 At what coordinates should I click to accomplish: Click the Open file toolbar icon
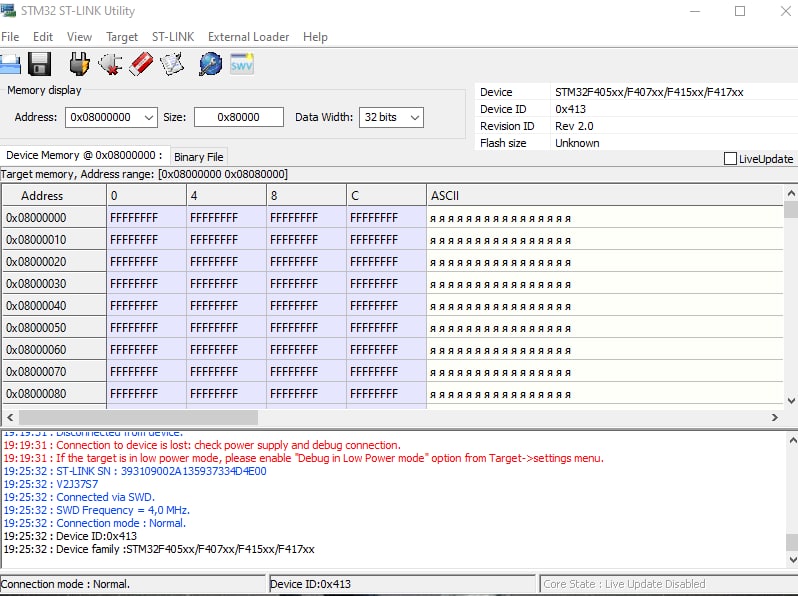point(10,64)
